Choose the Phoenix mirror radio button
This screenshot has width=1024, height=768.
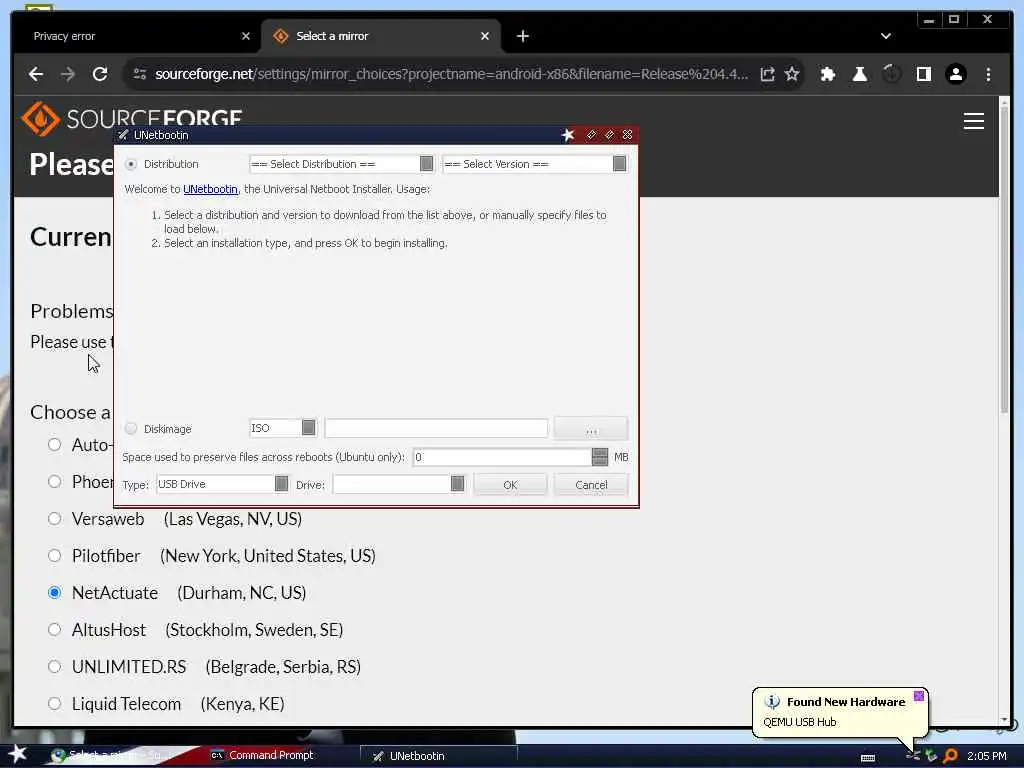[x=55, y=481]
